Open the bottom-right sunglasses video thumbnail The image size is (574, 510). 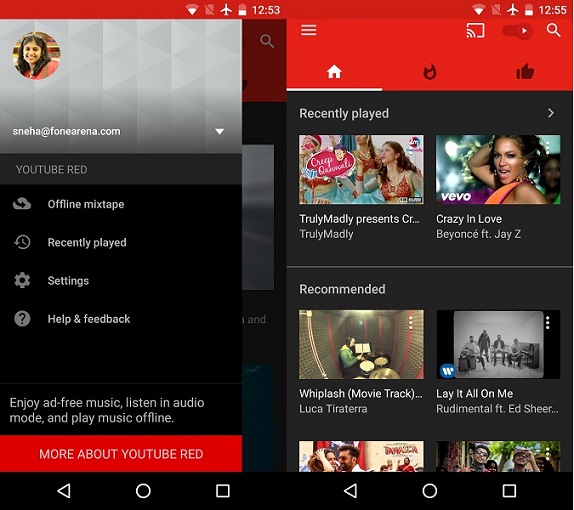[498, 456]
